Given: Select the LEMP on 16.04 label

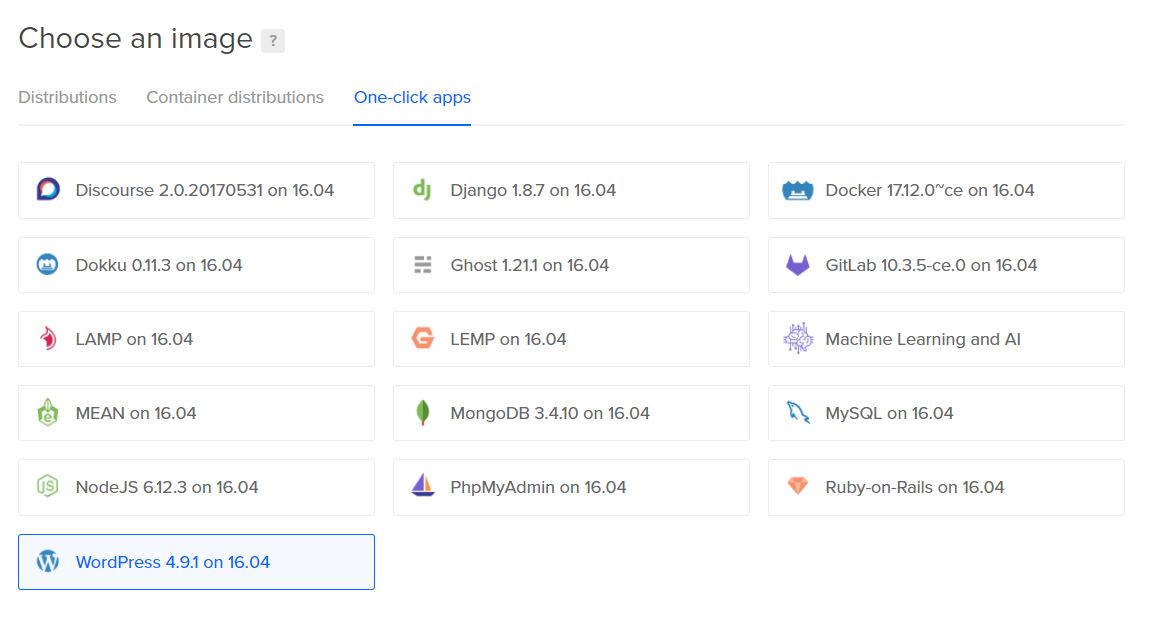Looking at the screenshot, I should coord(508,339).
